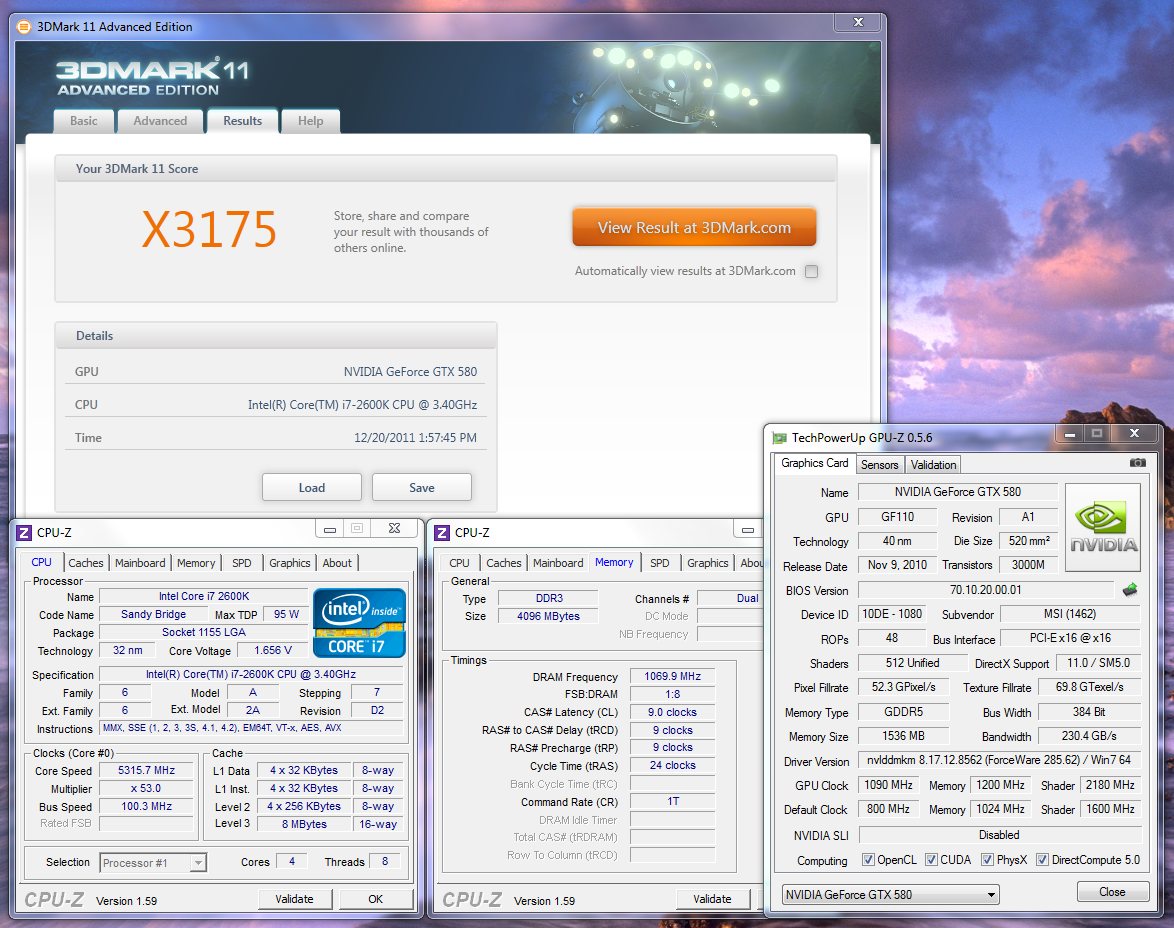
Task: Close the left CPU-Z window
Action: click(x=395, y=529)
